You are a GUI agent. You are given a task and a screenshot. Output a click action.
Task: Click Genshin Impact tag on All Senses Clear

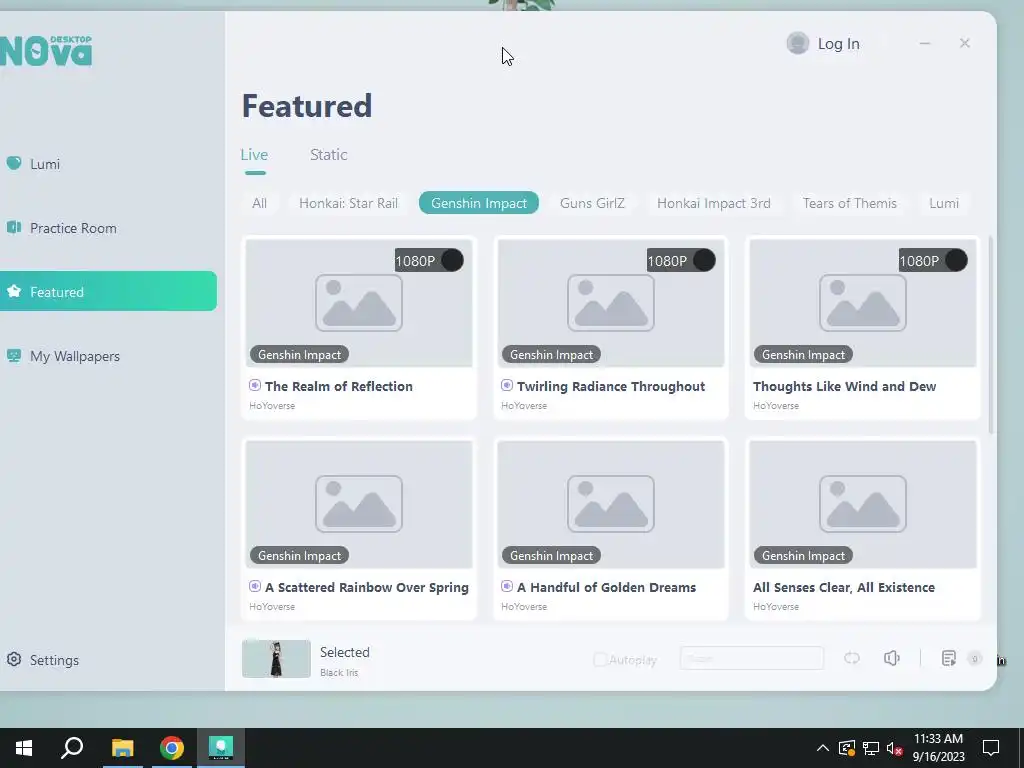pos(803,556)
